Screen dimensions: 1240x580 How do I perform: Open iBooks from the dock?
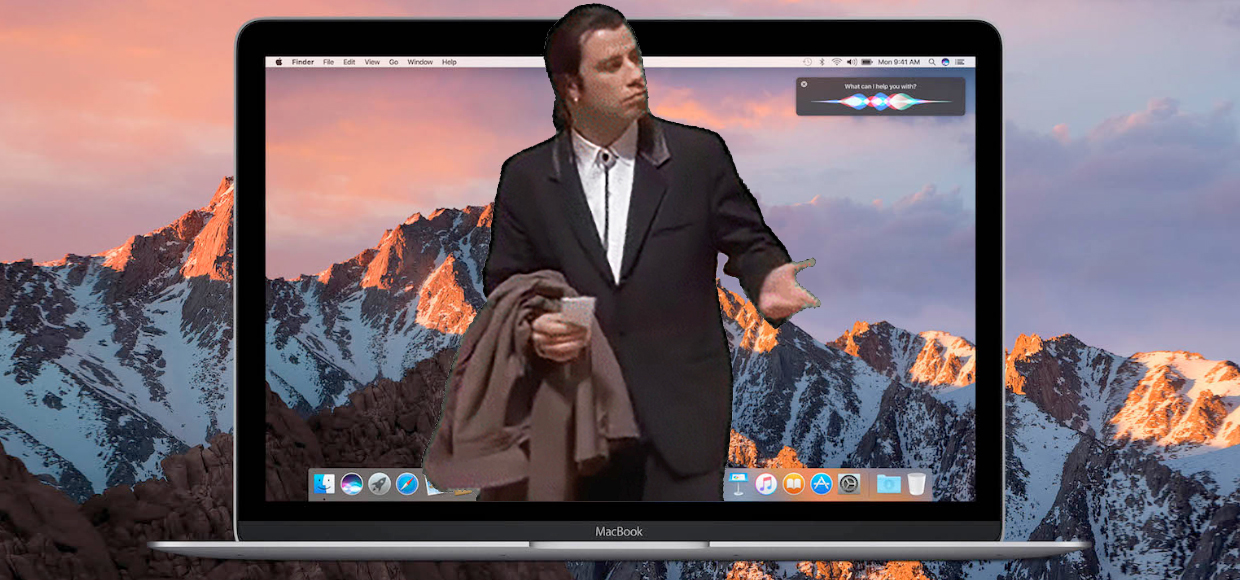coord(794,484)
